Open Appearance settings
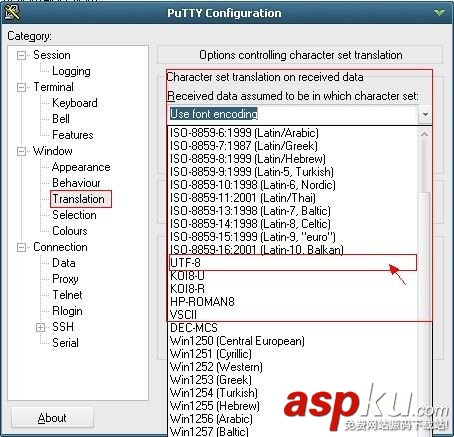The width and height of the screenshot is (454, 437). [81, 167]
